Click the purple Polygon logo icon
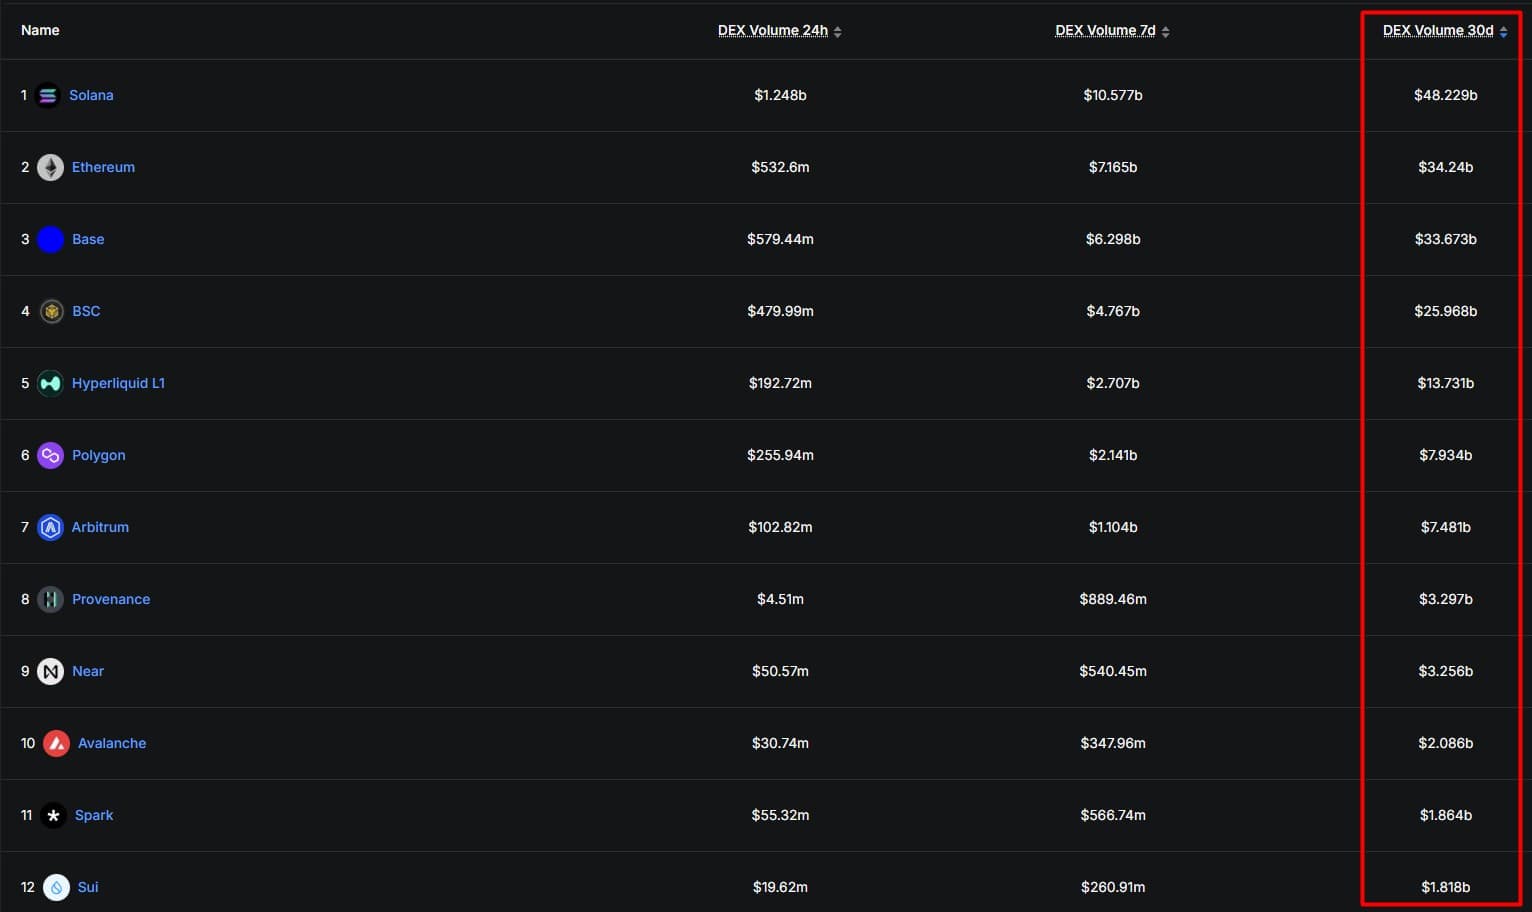 click(50, 455)
